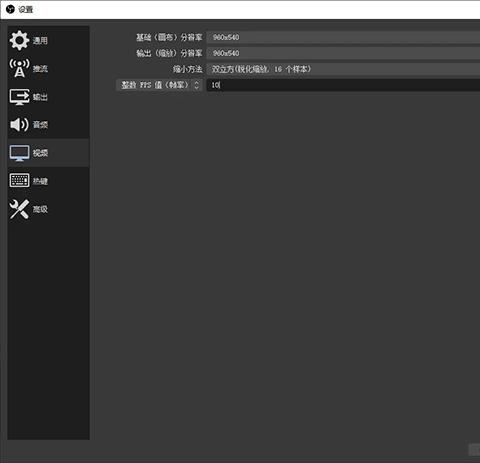
Task: Click the Advanced wrench-screwdriver icon
Action: point(19,209)
